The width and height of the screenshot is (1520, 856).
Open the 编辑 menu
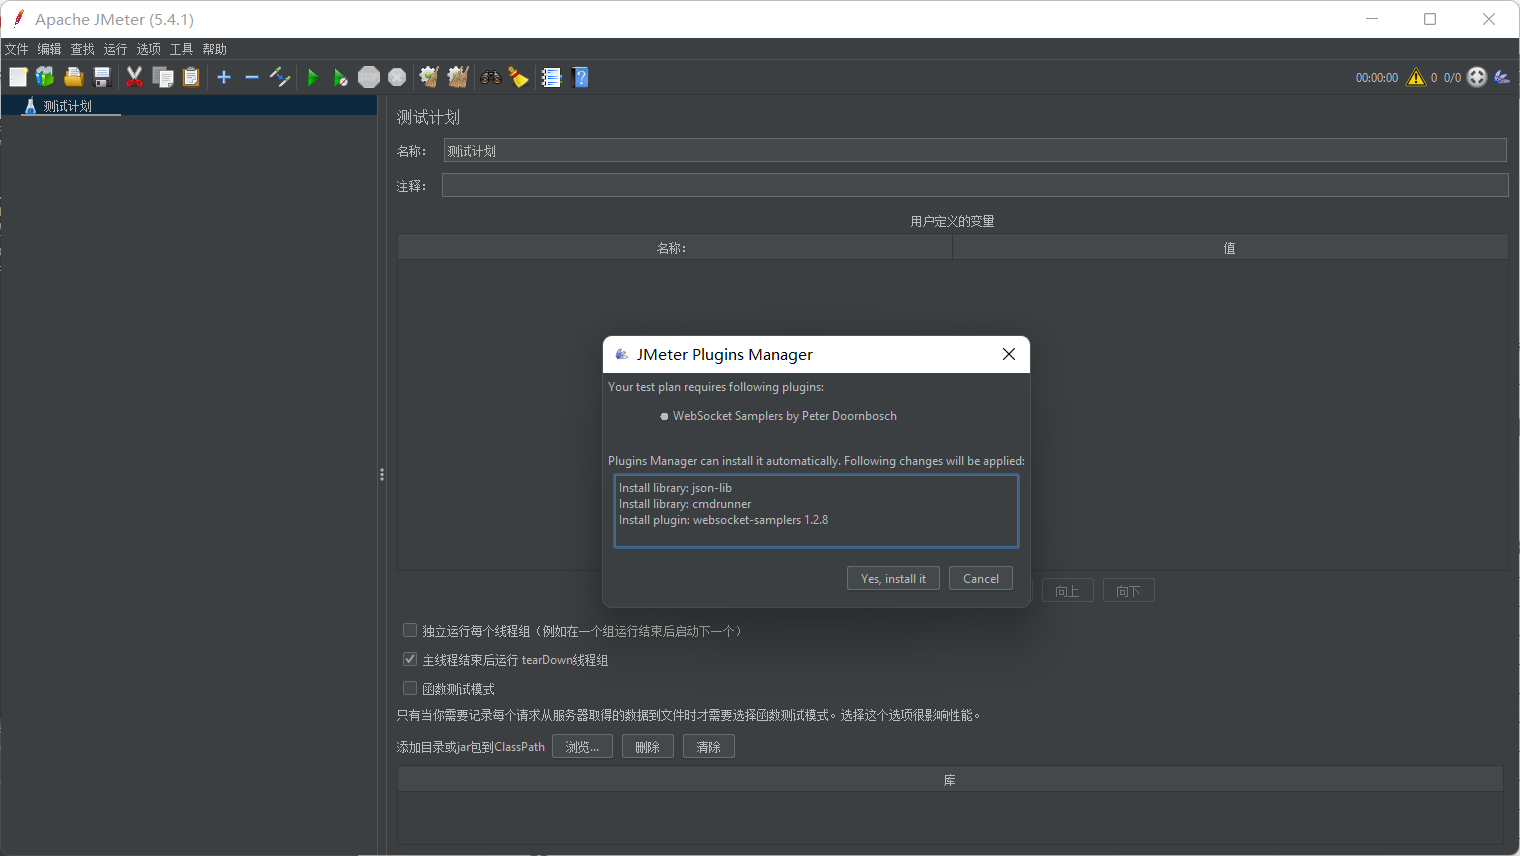pyautogui.click(x=50, y=49)
